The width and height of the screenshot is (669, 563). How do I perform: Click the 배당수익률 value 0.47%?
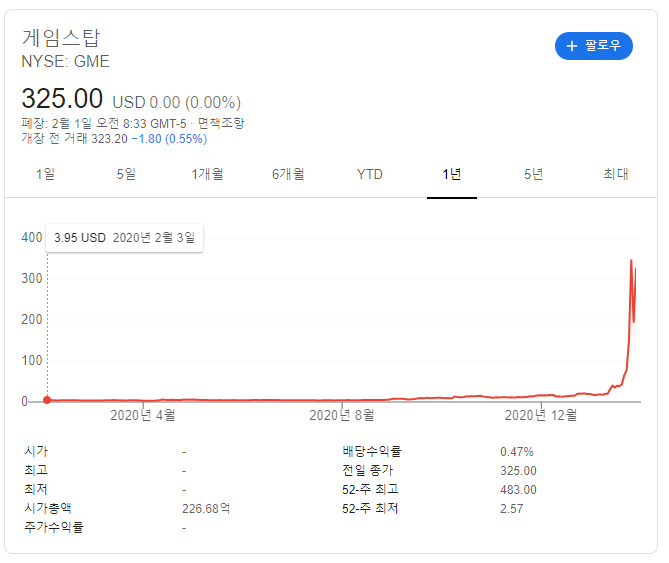517,452
